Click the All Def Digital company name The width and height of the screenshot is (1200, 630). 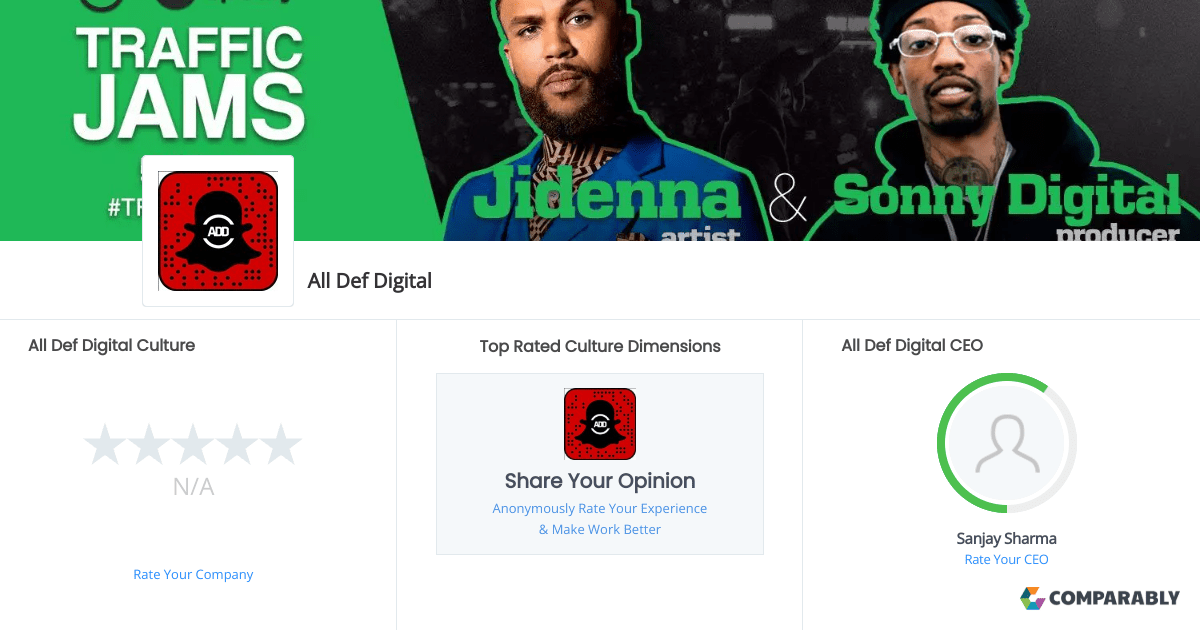[370, 281]
